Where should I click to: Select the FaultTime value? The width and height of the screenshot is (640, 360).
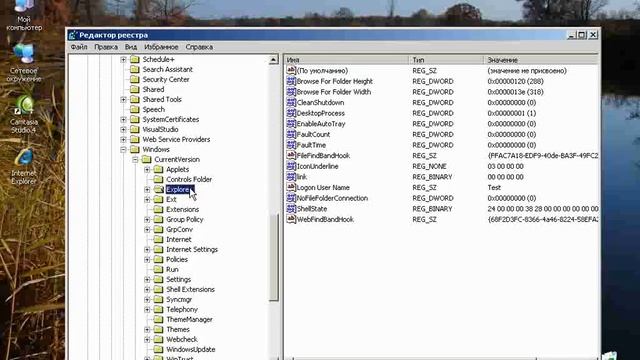pos(311,145)
